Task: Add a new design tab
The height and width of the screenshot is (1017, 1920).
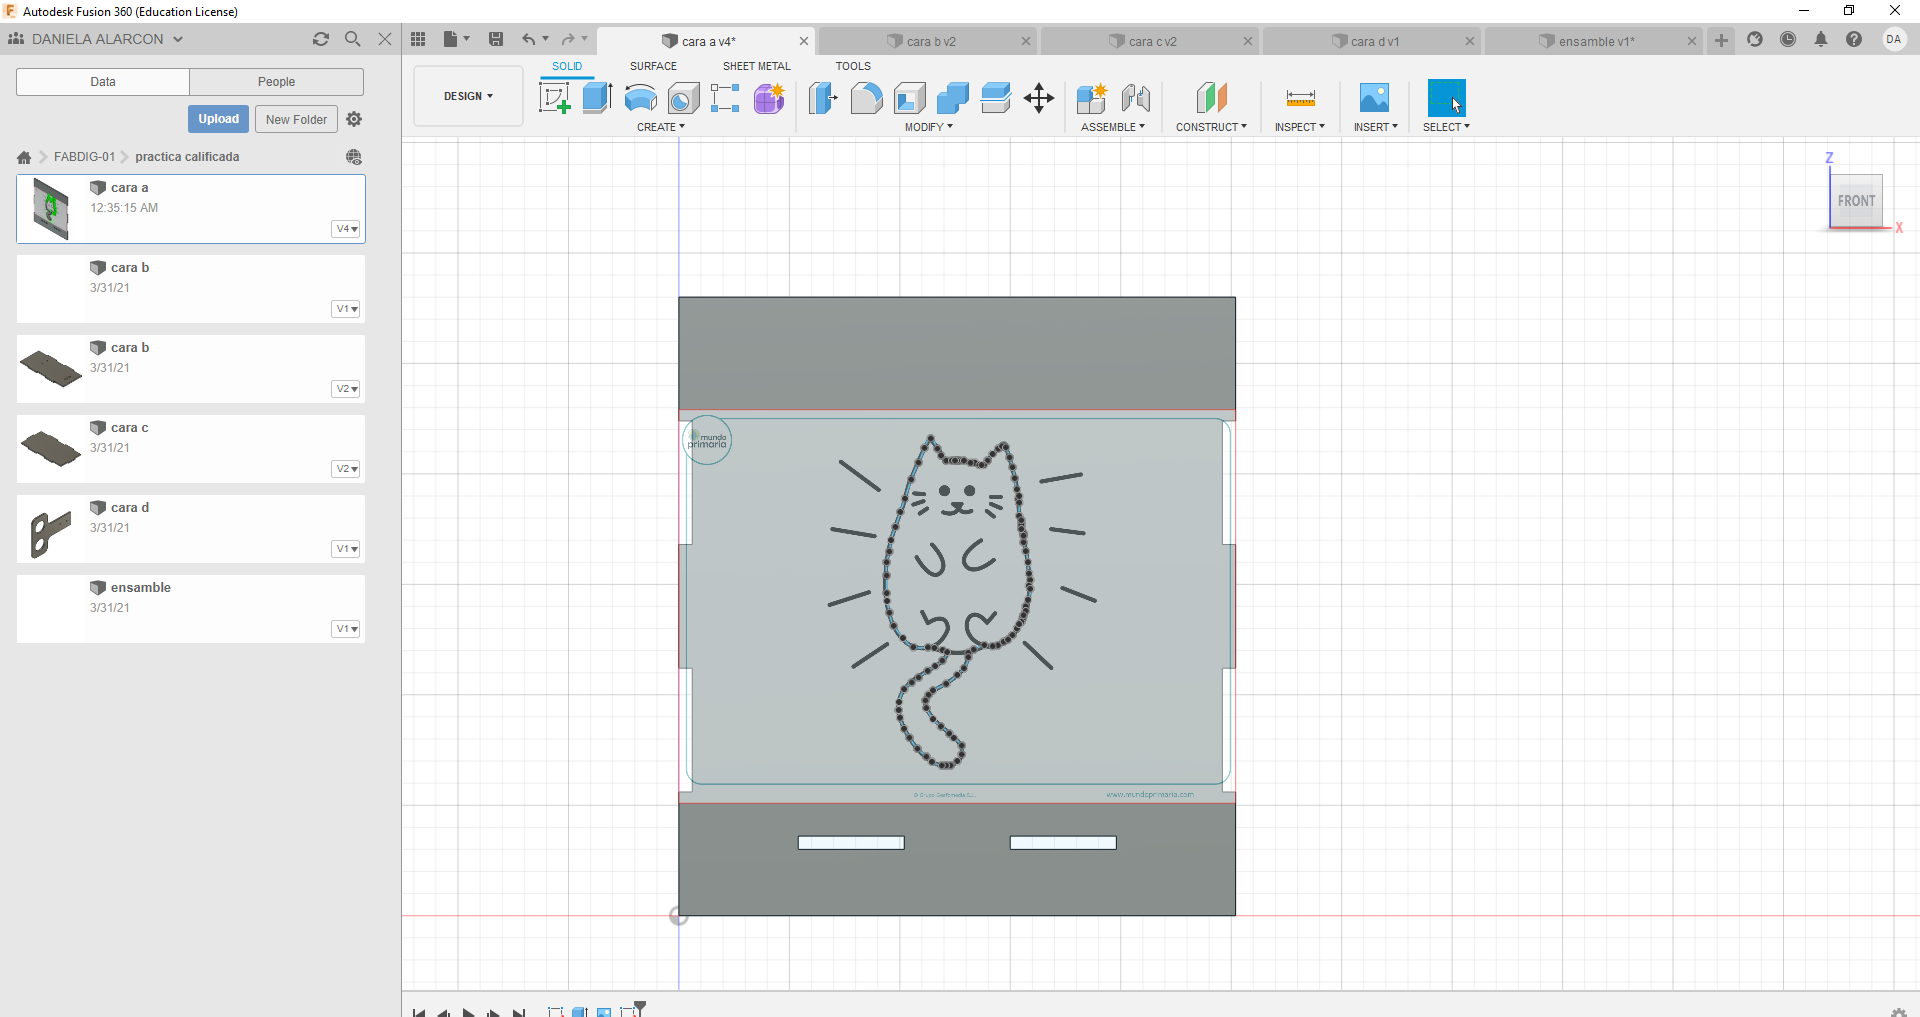Action: coord(1721,40)
